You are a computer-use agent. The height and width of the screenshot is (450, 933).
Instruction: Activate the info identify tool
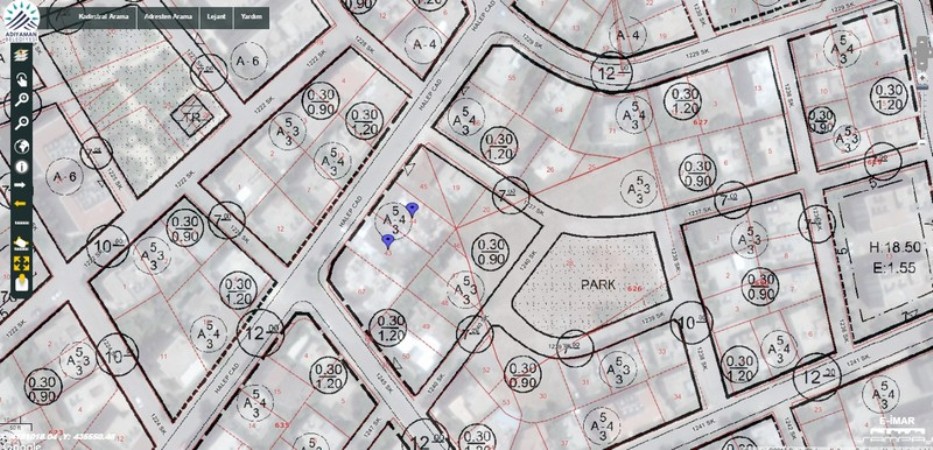coord(21,166)
